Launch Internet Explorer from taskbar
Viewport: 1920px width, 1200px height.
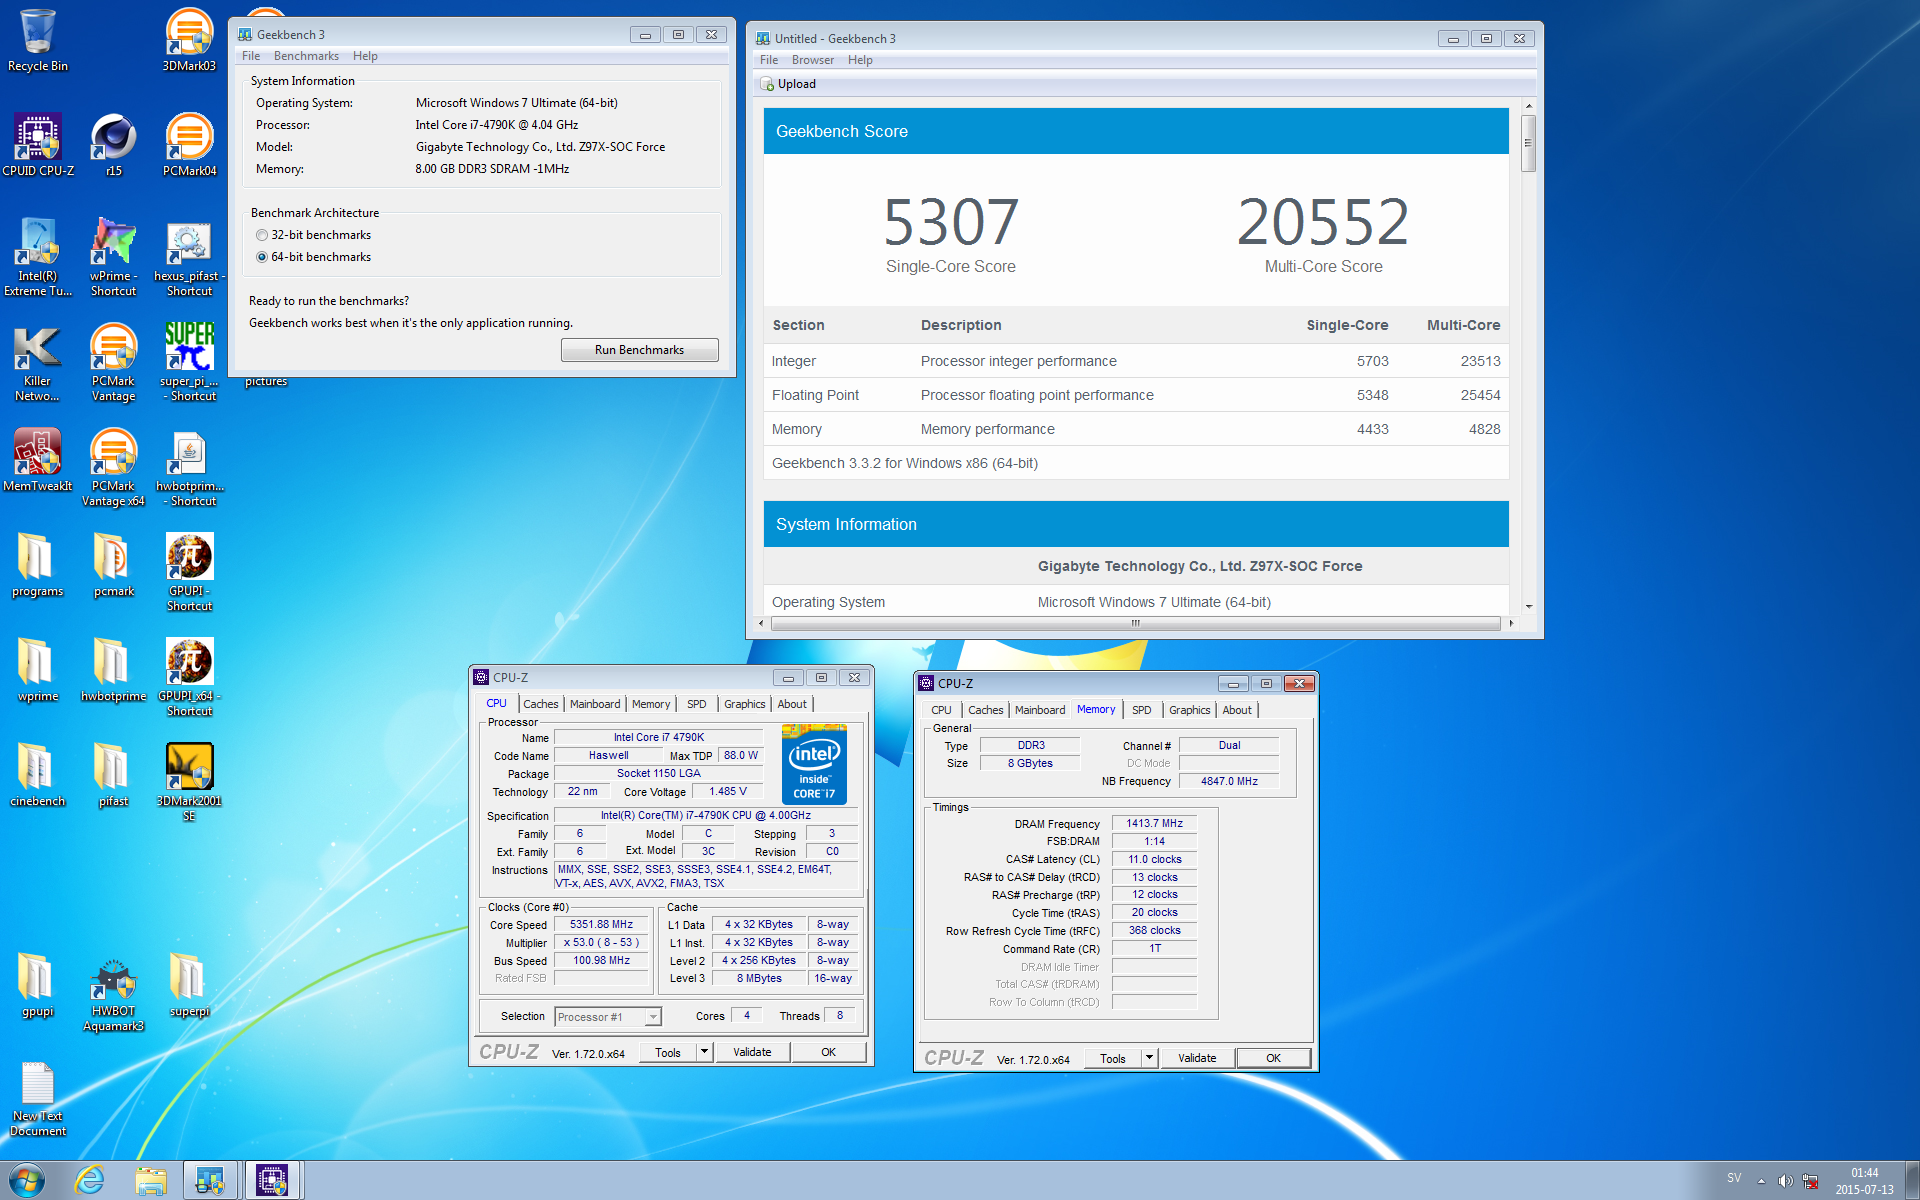(90, 1181)
